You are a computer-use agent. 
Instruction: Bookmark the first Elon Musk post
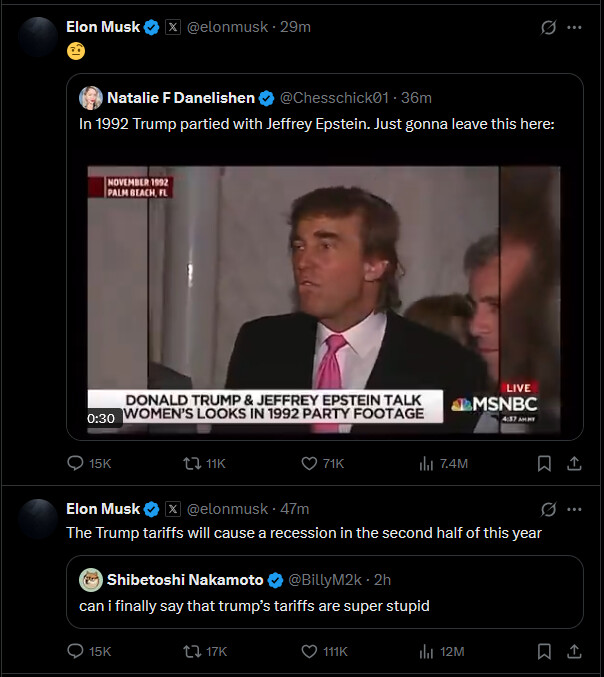544,464
